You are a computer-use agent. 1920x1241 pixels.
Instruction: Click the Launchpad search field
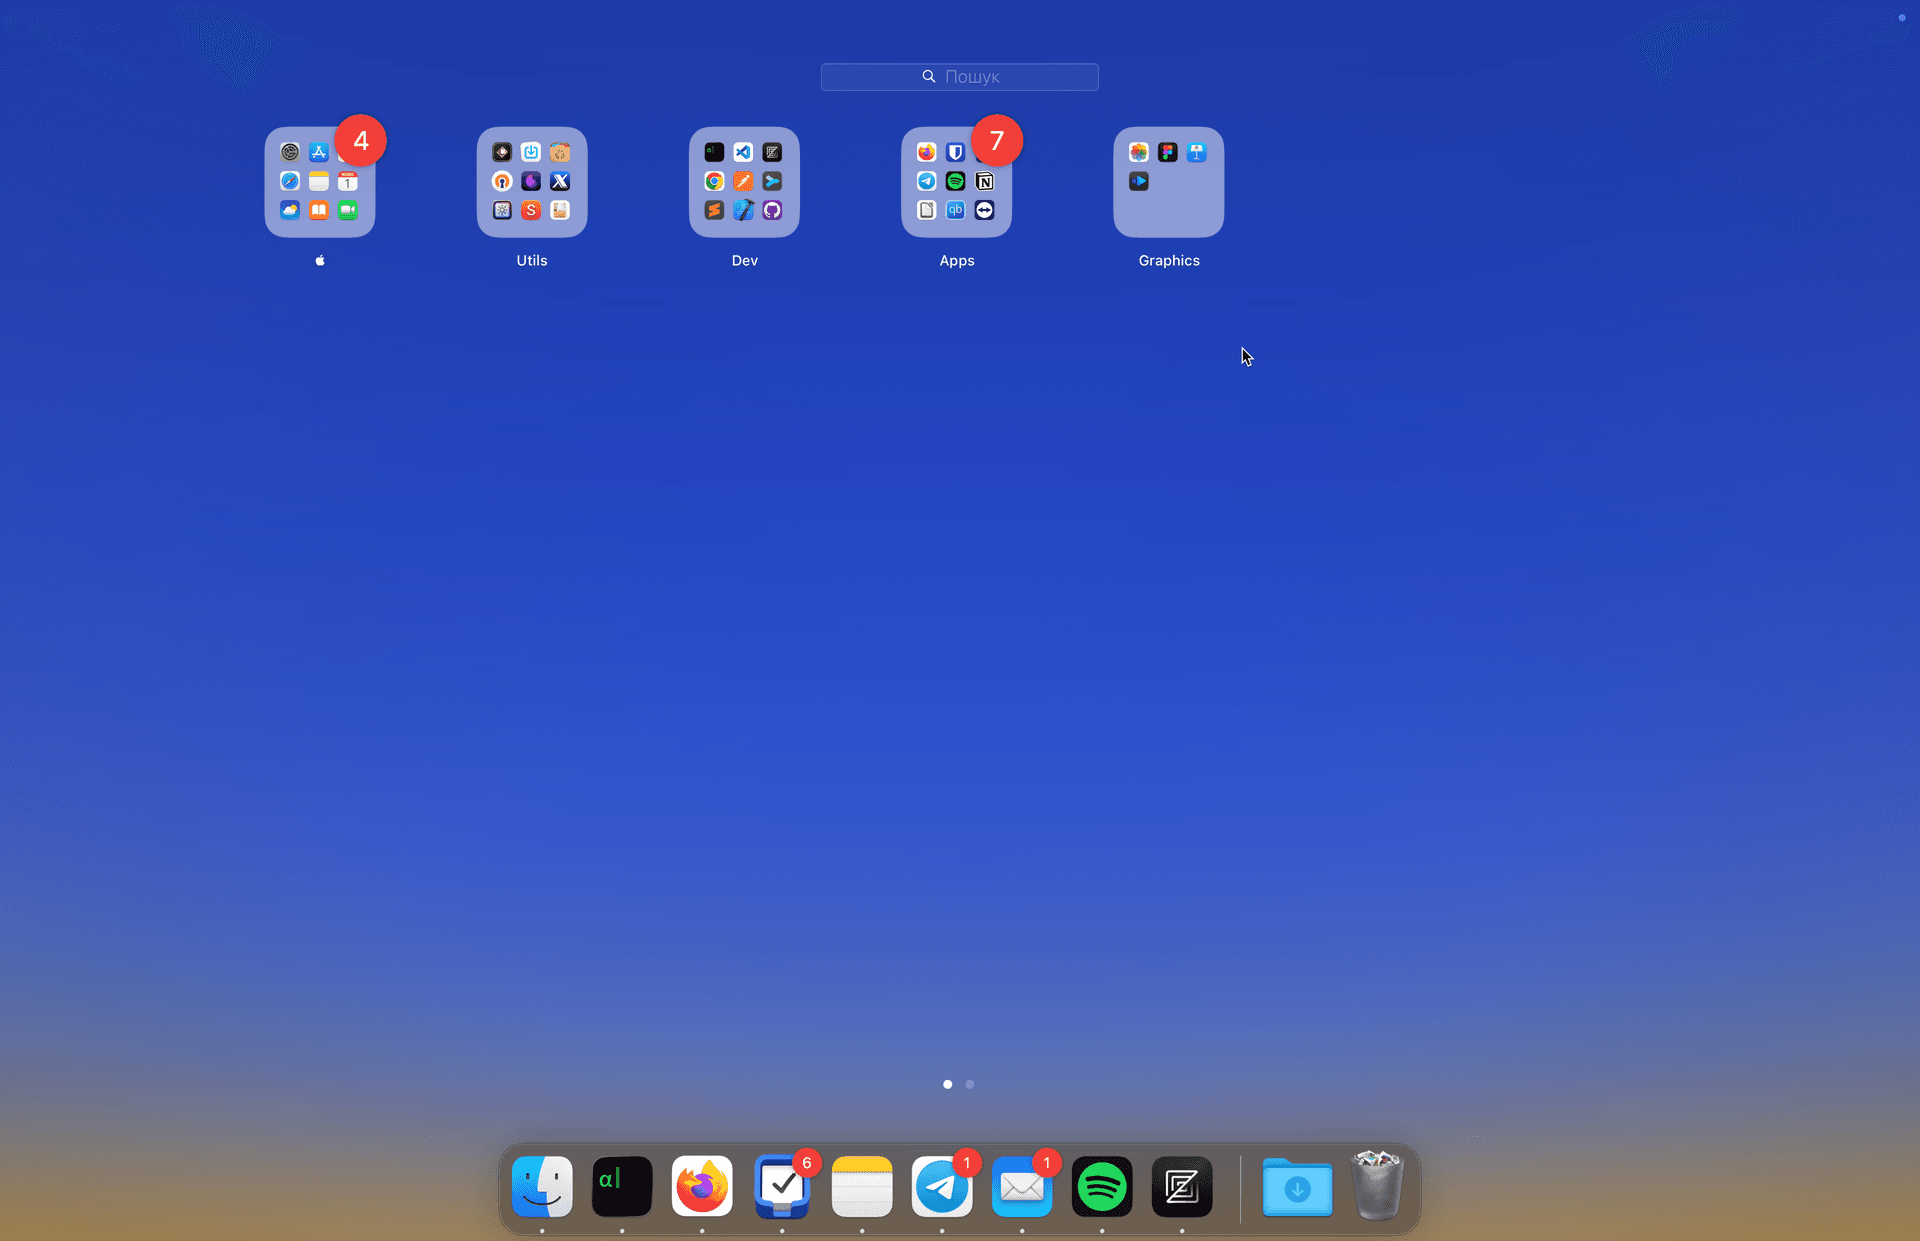[960, 77]
